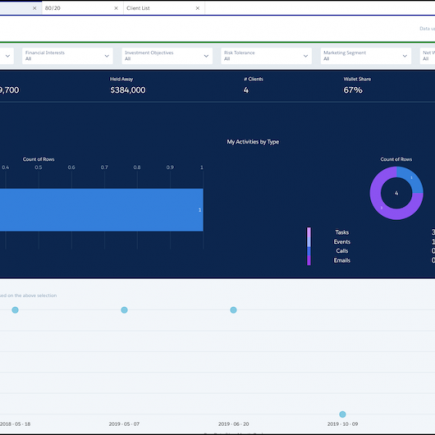The image size is (435, 435).
Task: Click the Financial Interests chevron arrow
Action: 107,56
